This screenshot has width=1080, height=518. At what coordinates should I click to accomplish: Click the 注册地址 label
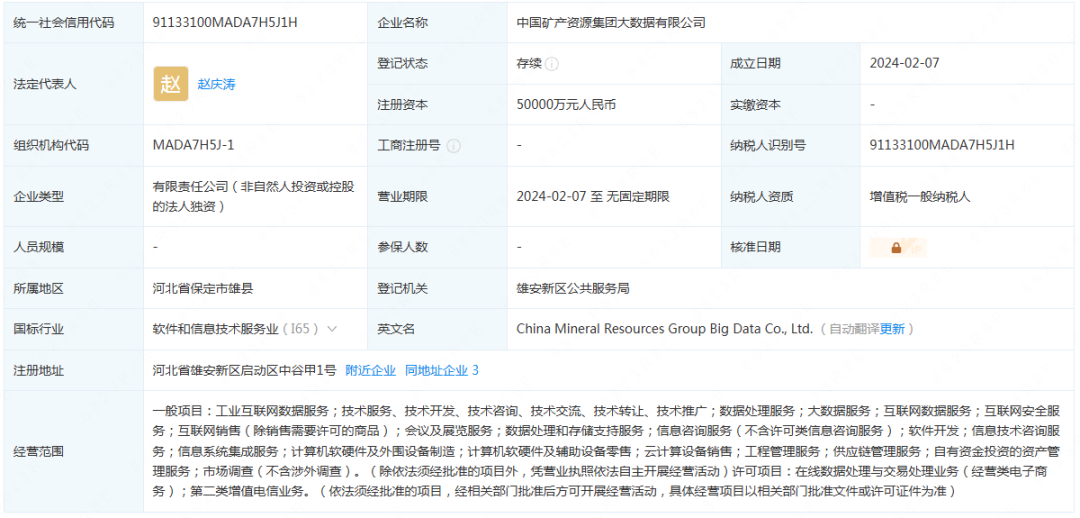(x=39, y=371)
